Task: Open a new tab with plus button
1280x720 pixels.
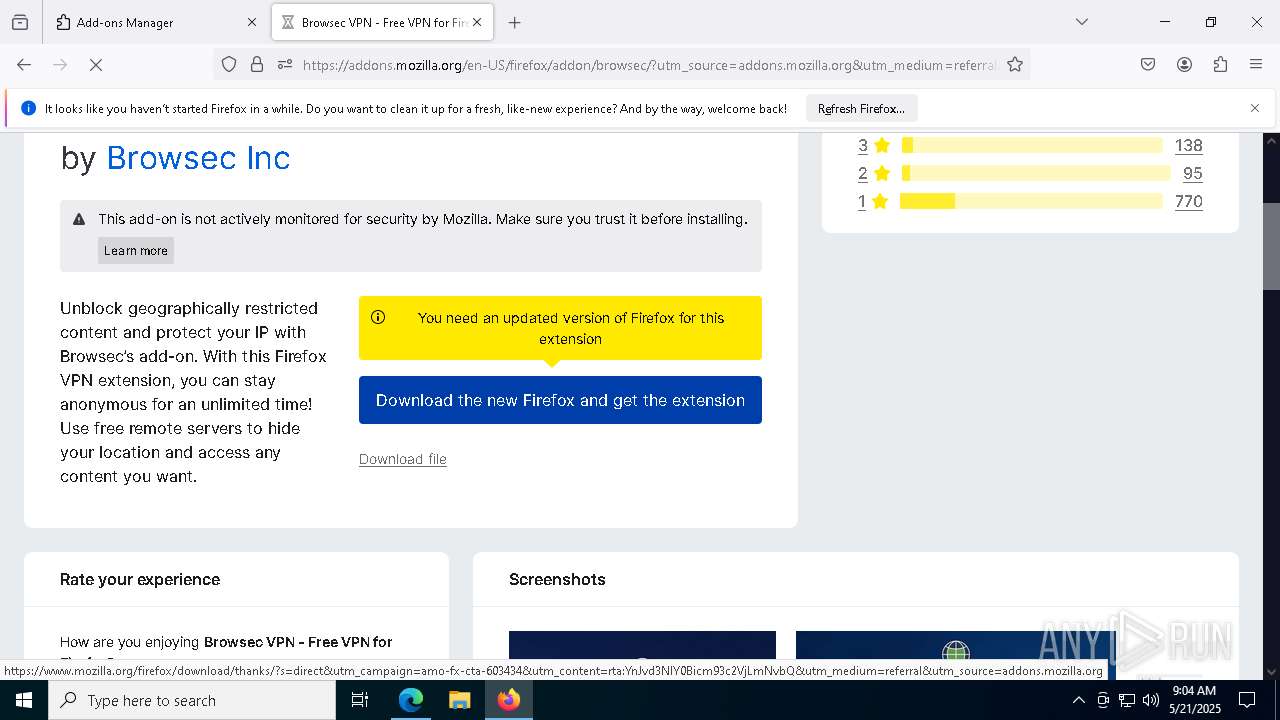Action: tap(514, 22)
